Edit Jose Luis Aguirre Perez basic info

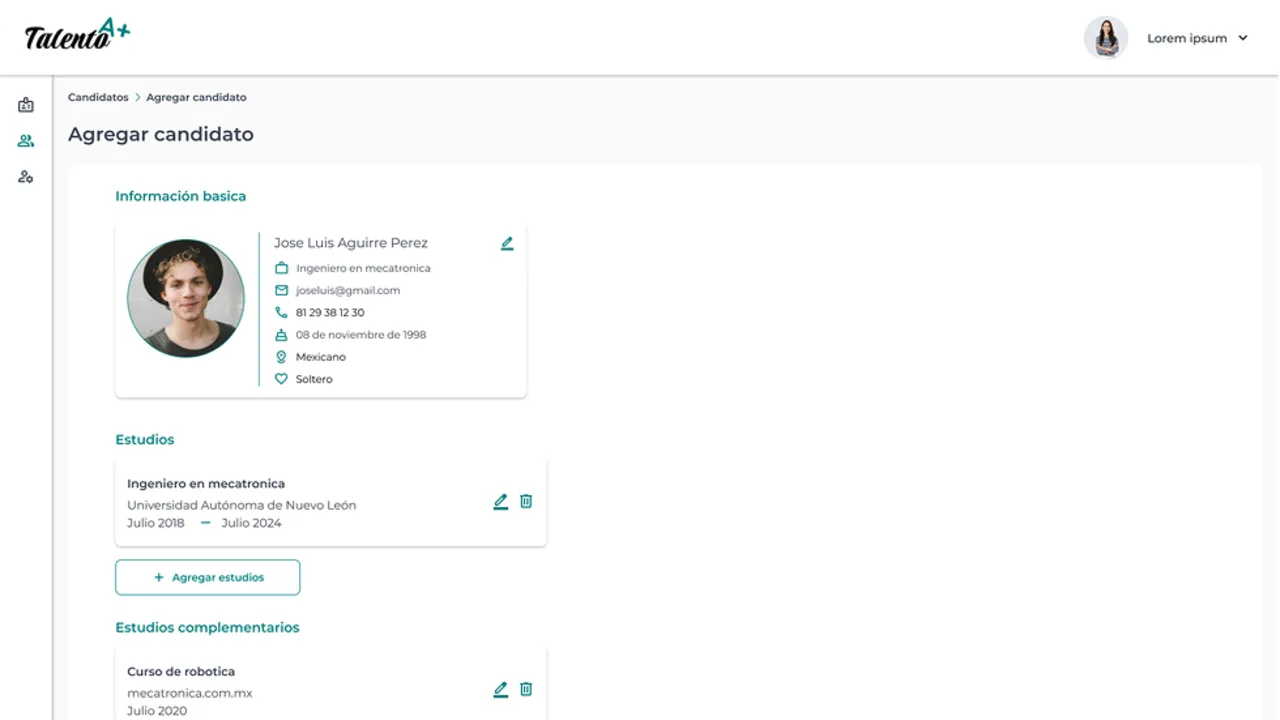[507, 243]
